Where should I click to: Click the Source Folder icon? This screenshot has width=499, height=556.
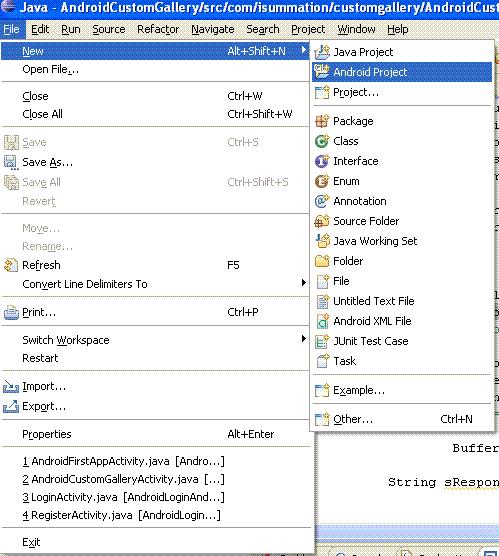[322, 221]
